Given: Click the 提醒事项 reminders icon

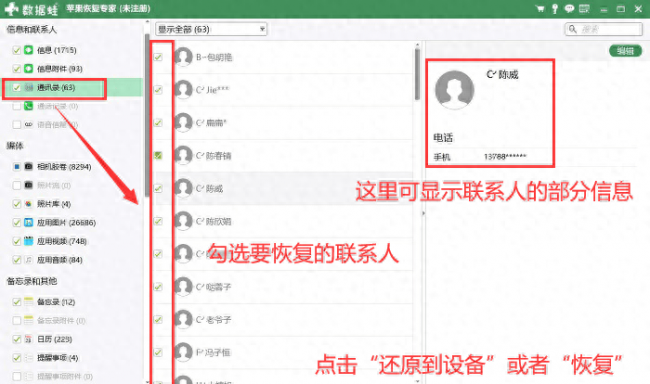Looking at the screenshot, I should (28, 357).
